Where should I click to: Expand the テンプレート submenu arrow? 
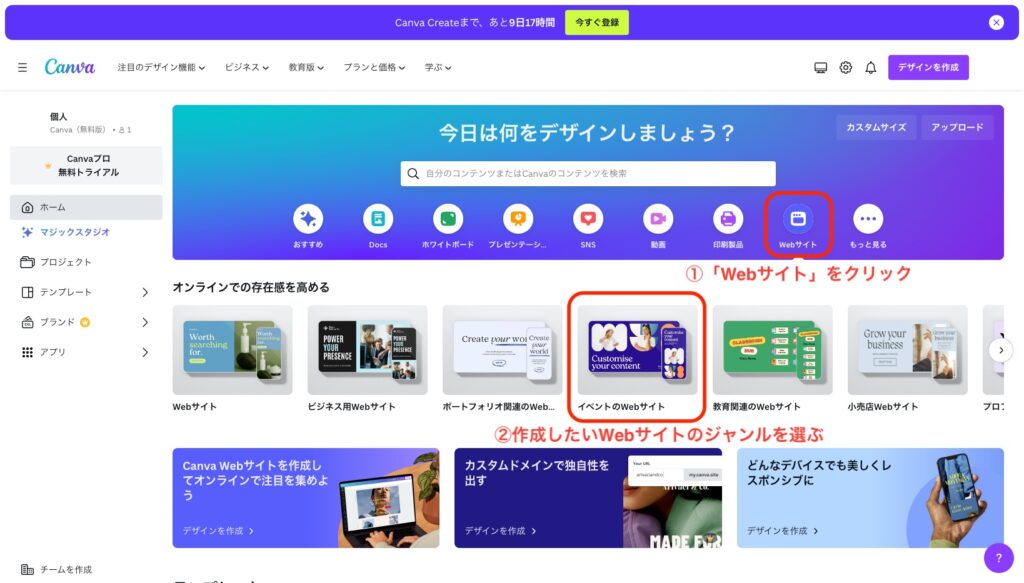145,292
